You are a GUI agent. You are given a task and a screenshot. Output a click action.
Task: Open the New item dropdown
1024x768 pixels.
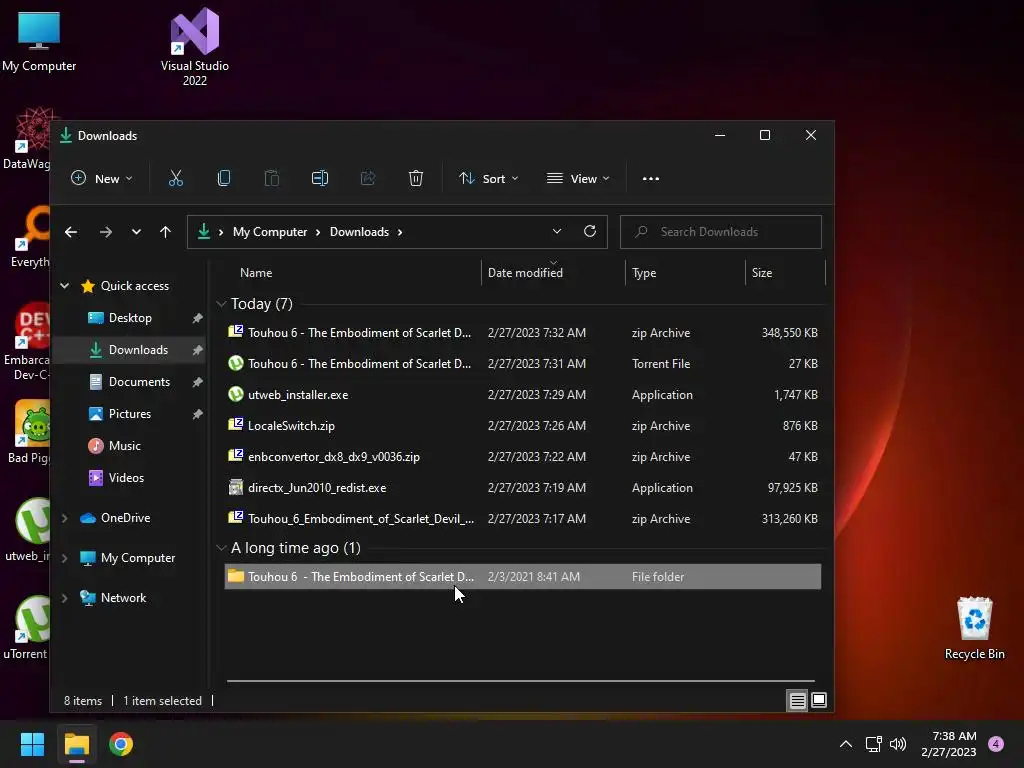click(101, 178)
